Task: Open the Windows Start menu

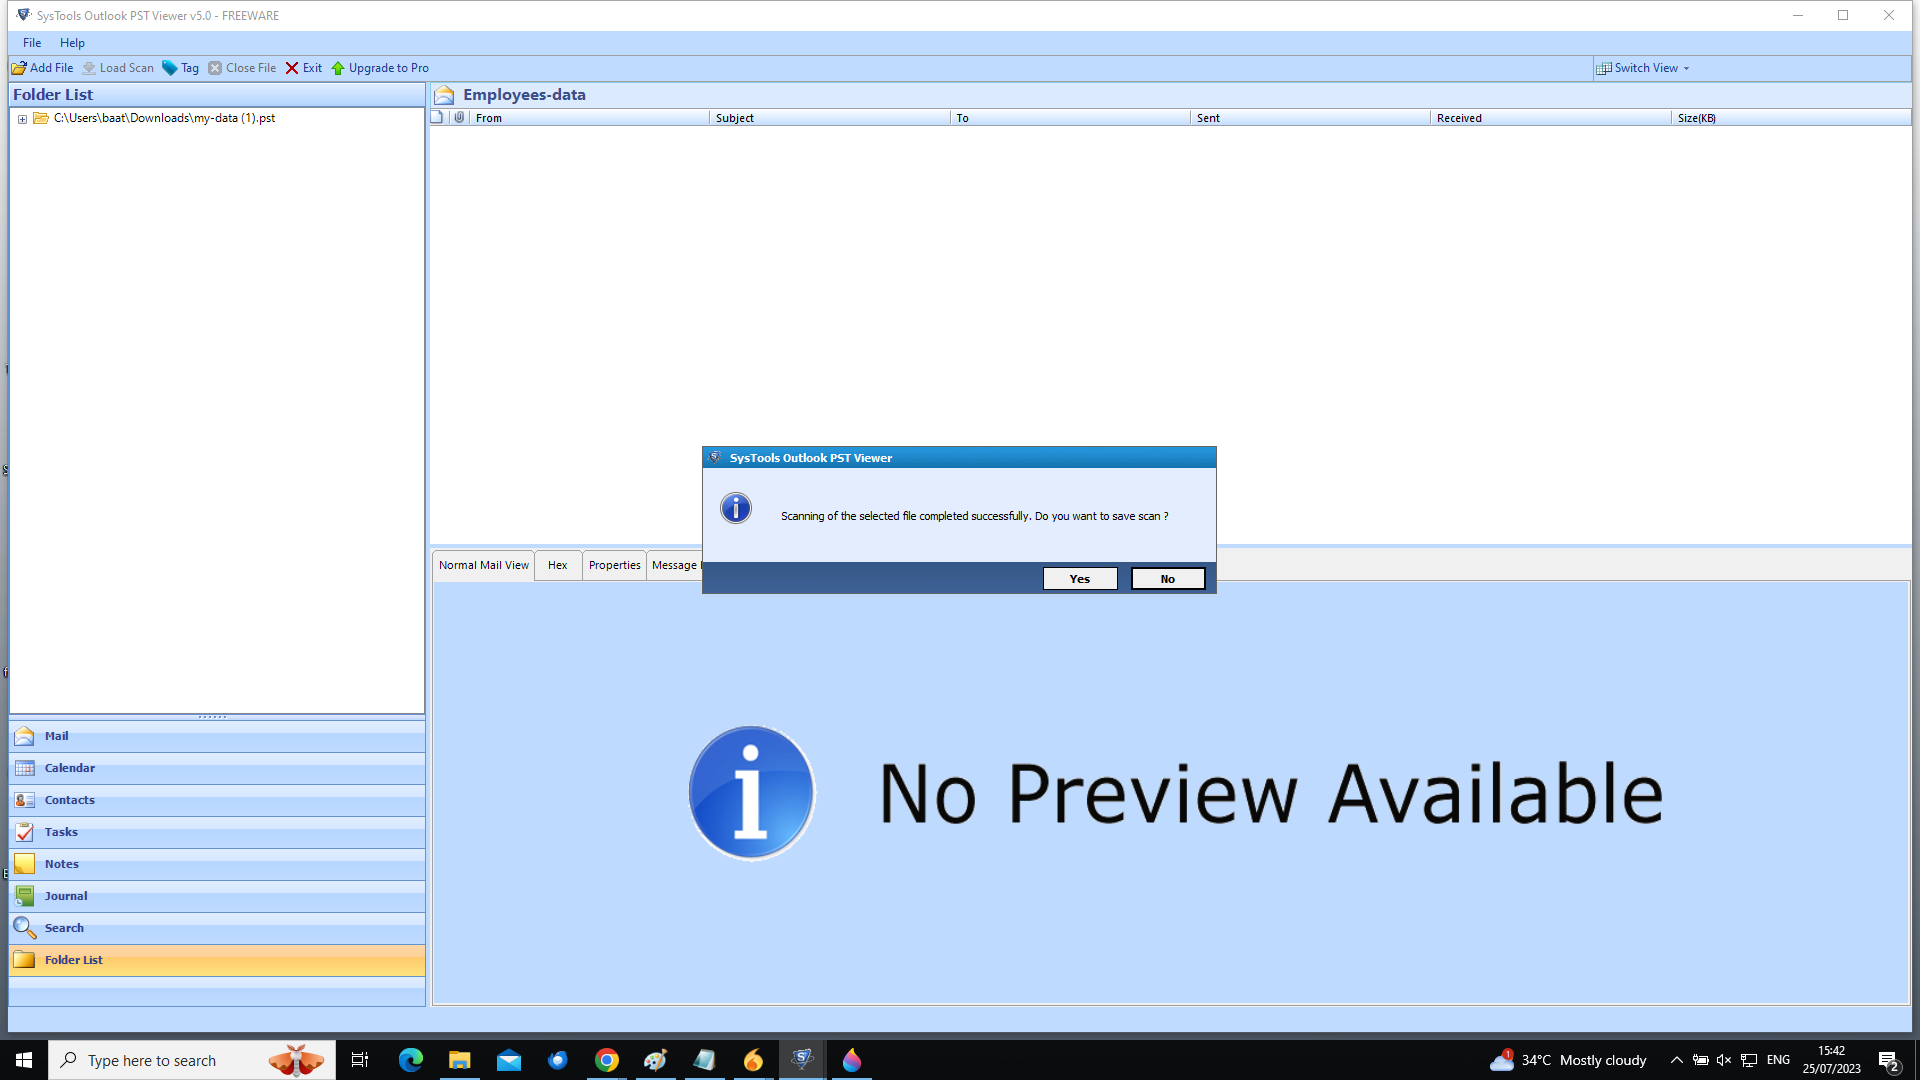Action: (24, 1060)
